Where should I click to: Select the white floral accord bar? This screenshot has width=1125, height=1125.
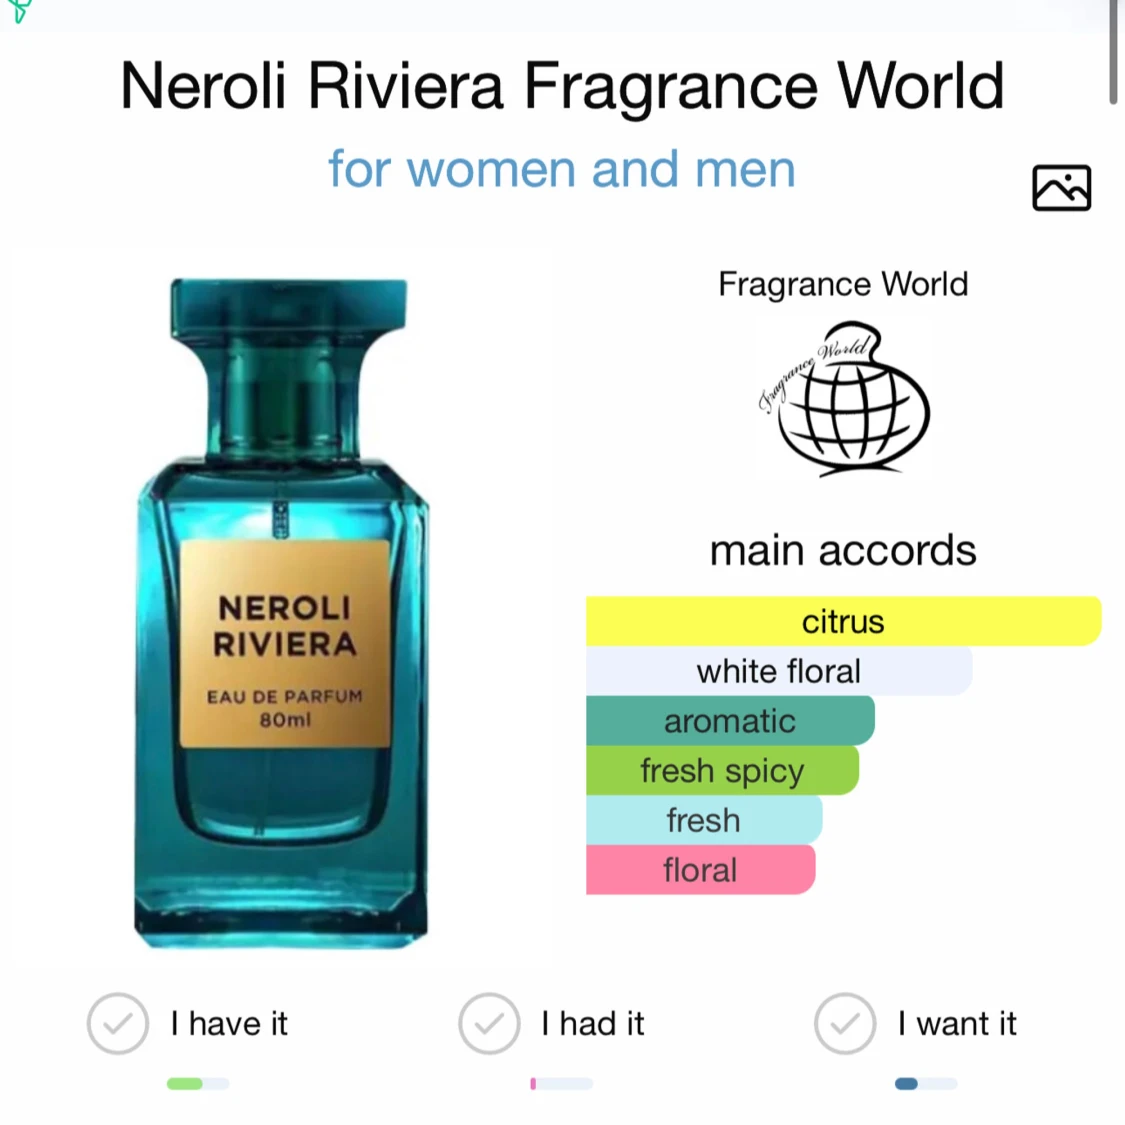click(x=779, y=672)
